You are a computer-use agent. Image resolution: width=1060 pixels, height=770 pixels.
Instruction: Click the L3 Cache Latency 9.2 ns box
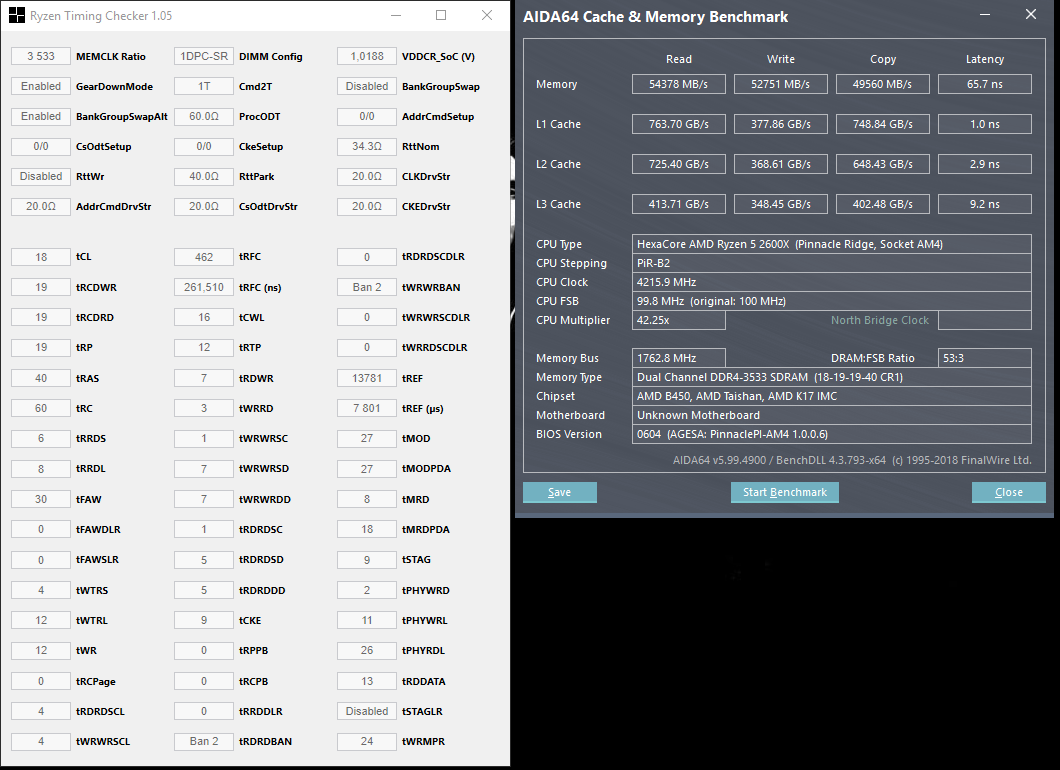pos(985,203)
